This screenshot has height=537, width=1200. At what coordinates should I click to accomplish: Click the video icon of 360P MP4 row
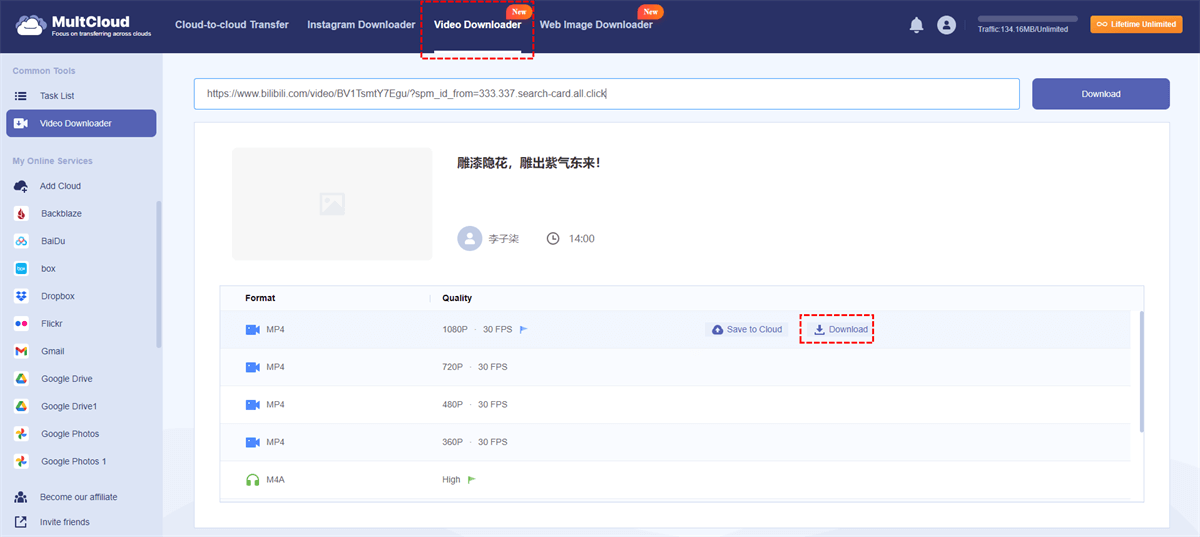pyautogui.click(x=252, y=442)
